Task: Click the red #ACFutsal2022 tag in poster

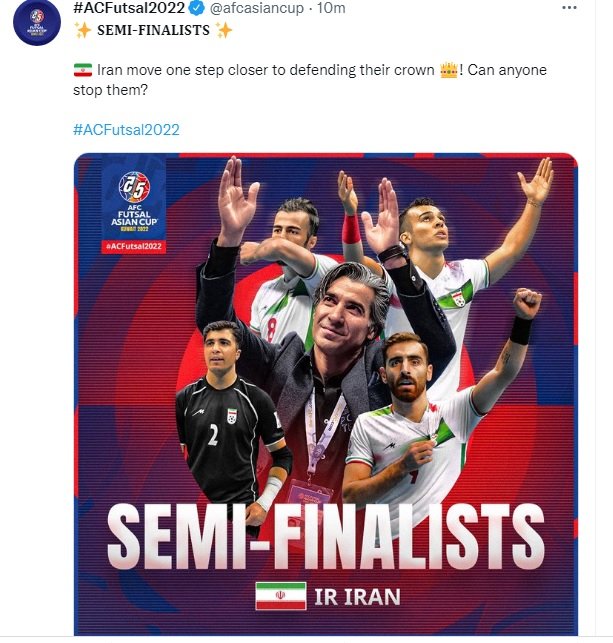Action: point(134,246)
